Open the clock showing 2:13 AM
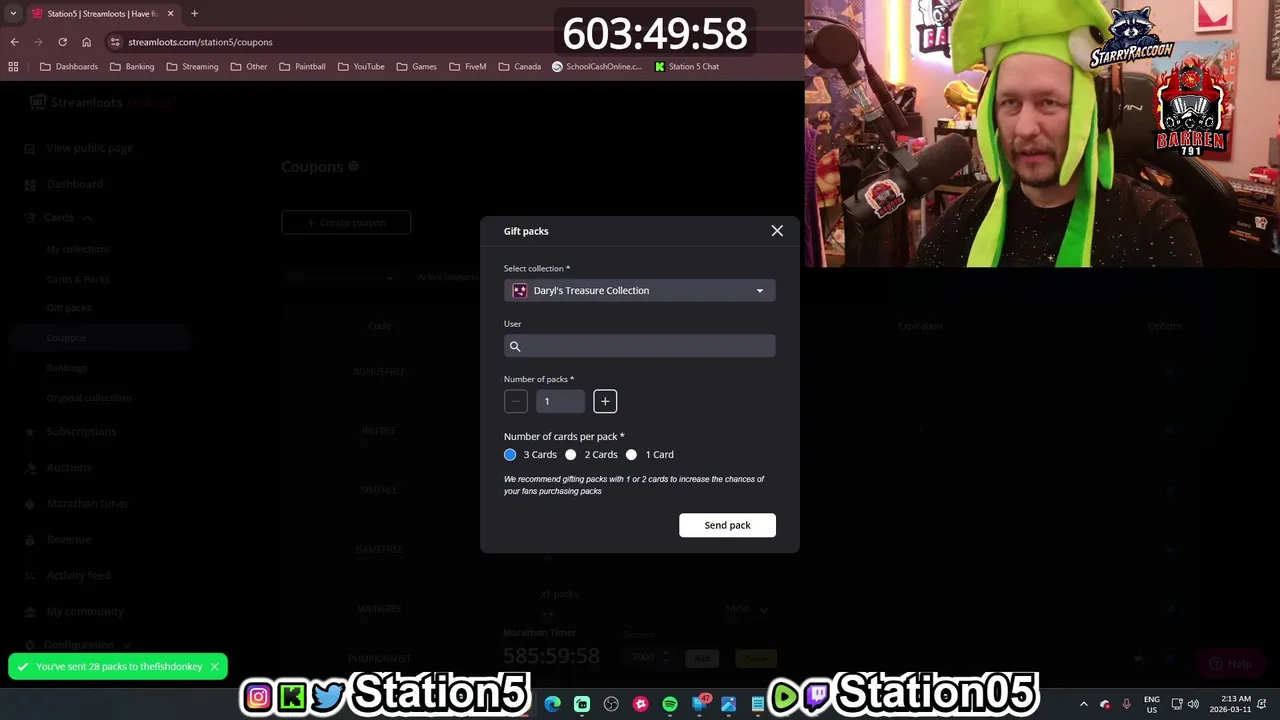 [x=1231, y=704]
